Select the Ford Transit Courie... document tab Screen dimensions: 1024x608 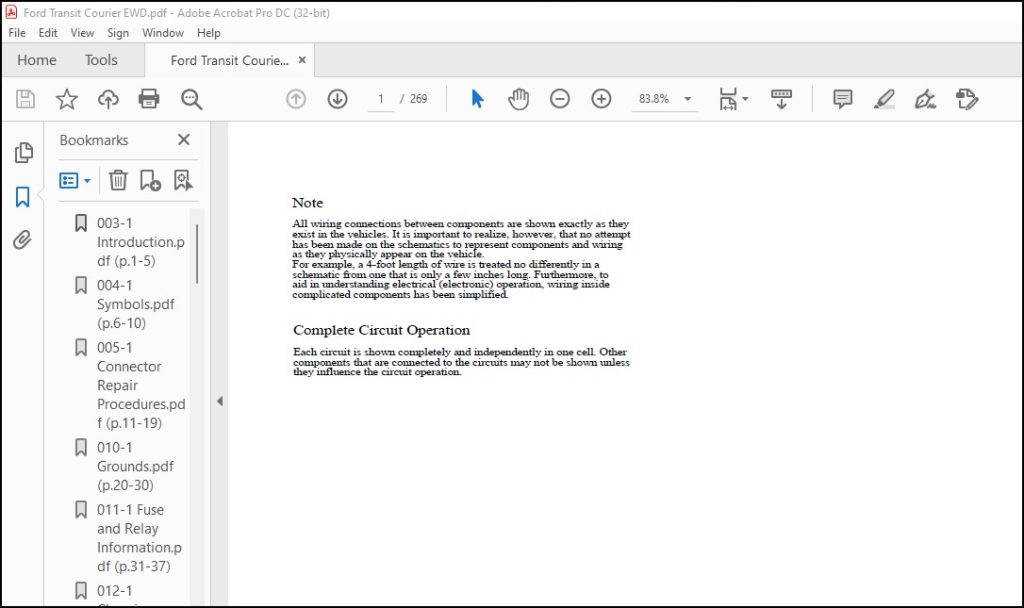click(229, 61)
